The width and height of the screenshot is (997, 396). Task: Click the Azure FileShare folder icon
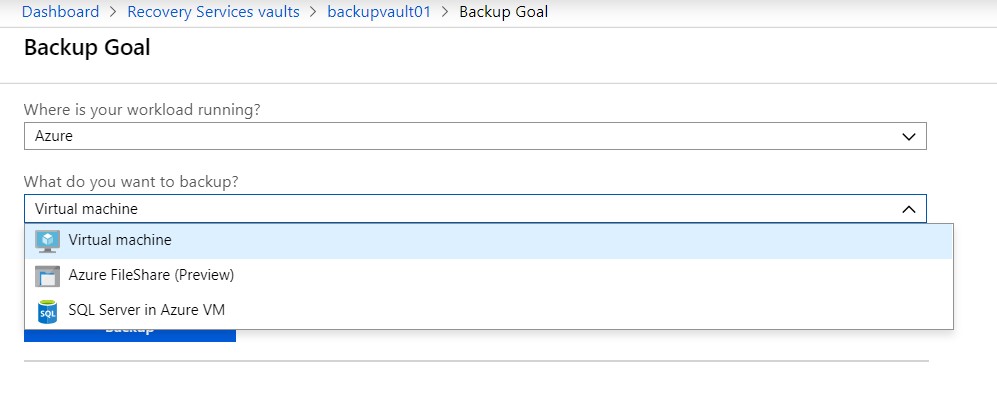[48, 276]
